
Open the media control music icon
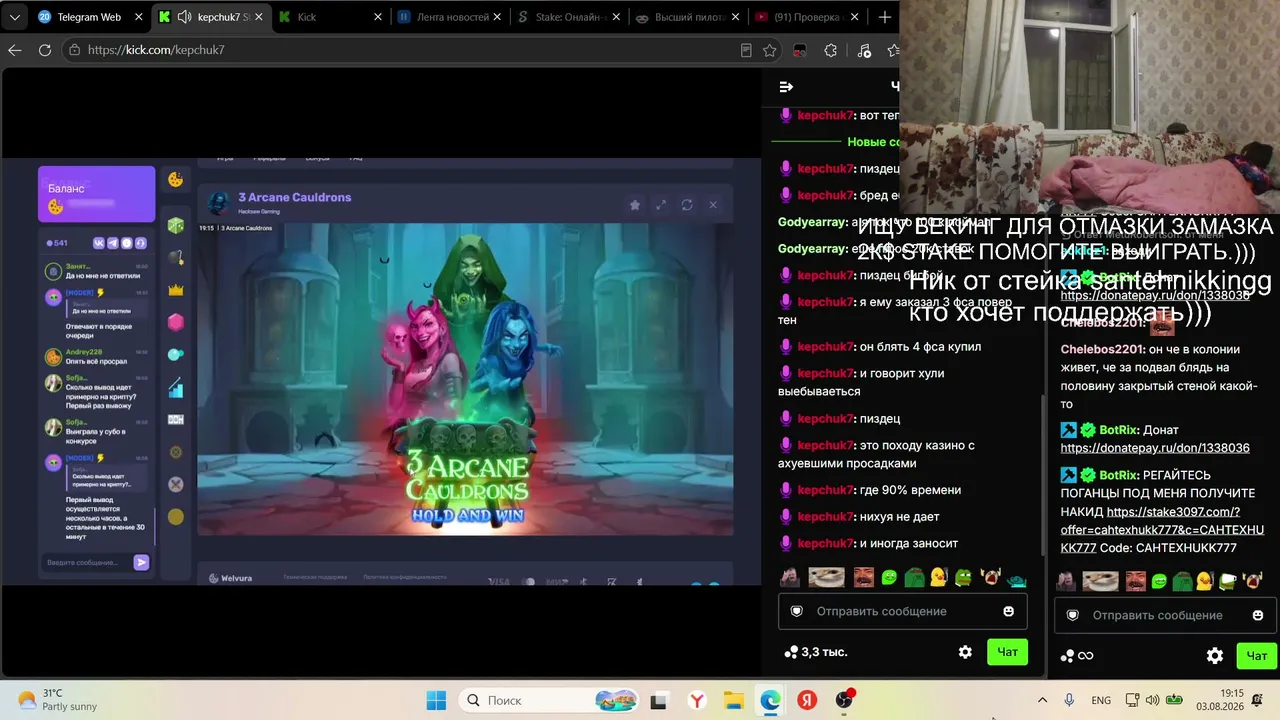coord(865,50)
